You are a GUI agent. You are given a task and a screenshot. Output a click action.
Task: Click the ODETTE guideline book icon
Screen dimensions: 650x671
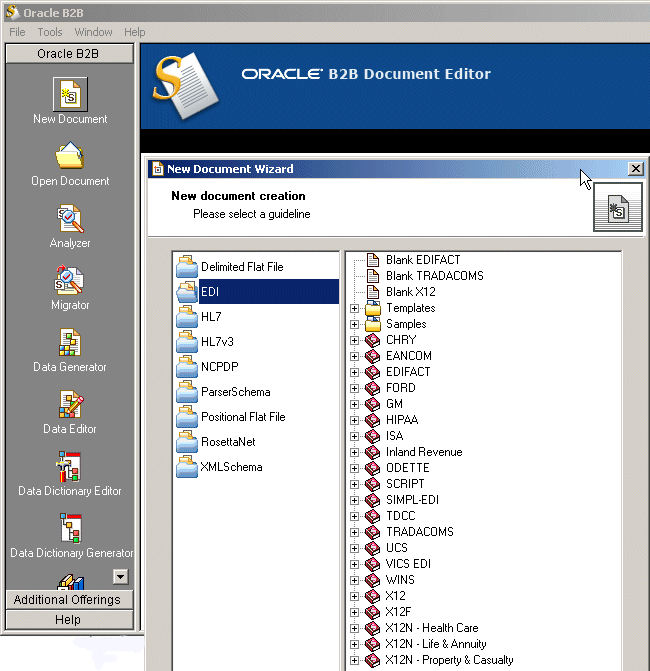pos(372,468)
